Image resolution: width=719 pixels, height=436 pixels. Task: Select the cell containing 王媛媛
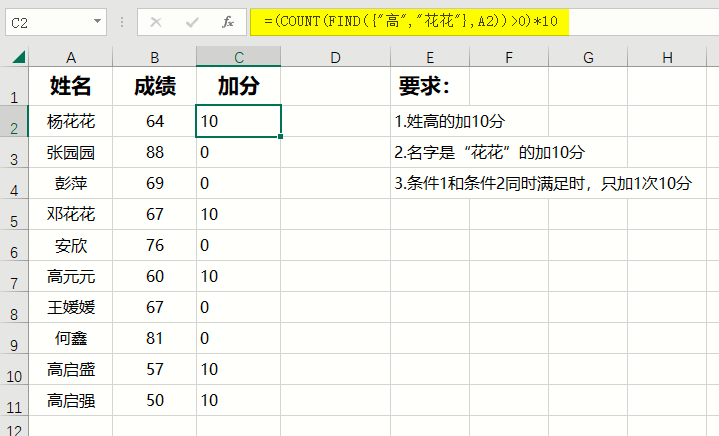(x=71, y=307)
